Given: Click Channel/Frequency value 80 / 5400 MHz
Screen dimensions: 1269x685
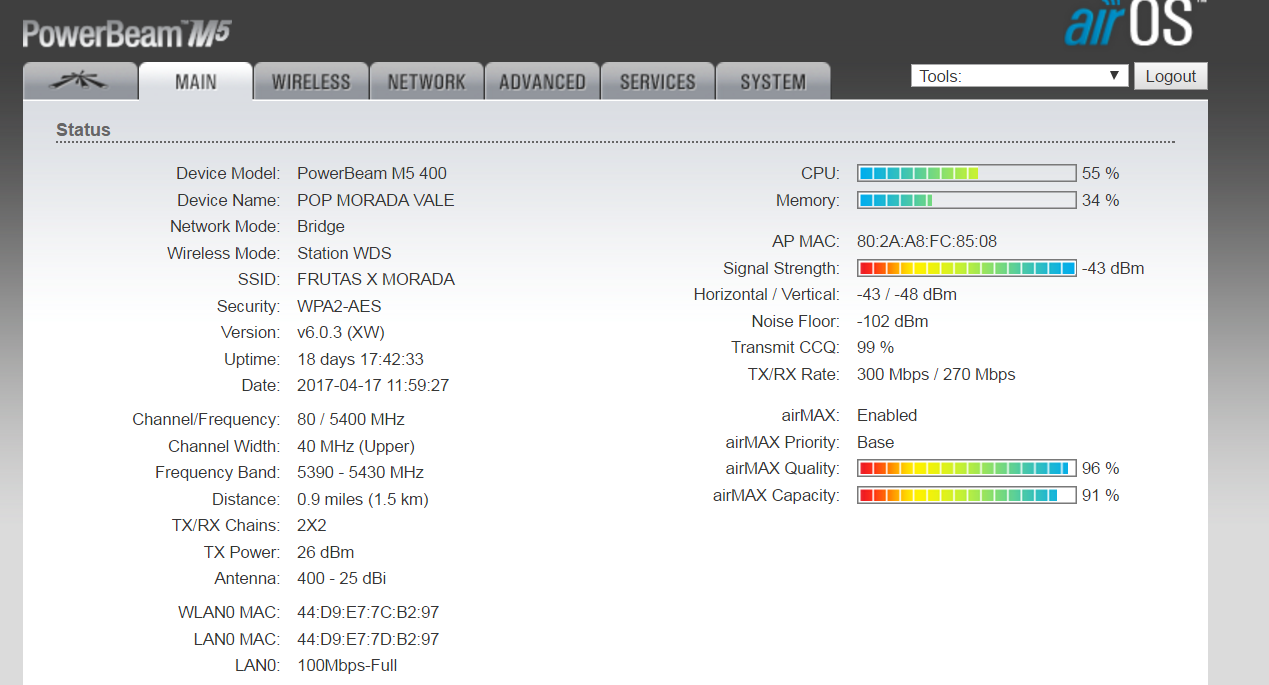Looking at the screenshot, I should [x=351, y=419].
